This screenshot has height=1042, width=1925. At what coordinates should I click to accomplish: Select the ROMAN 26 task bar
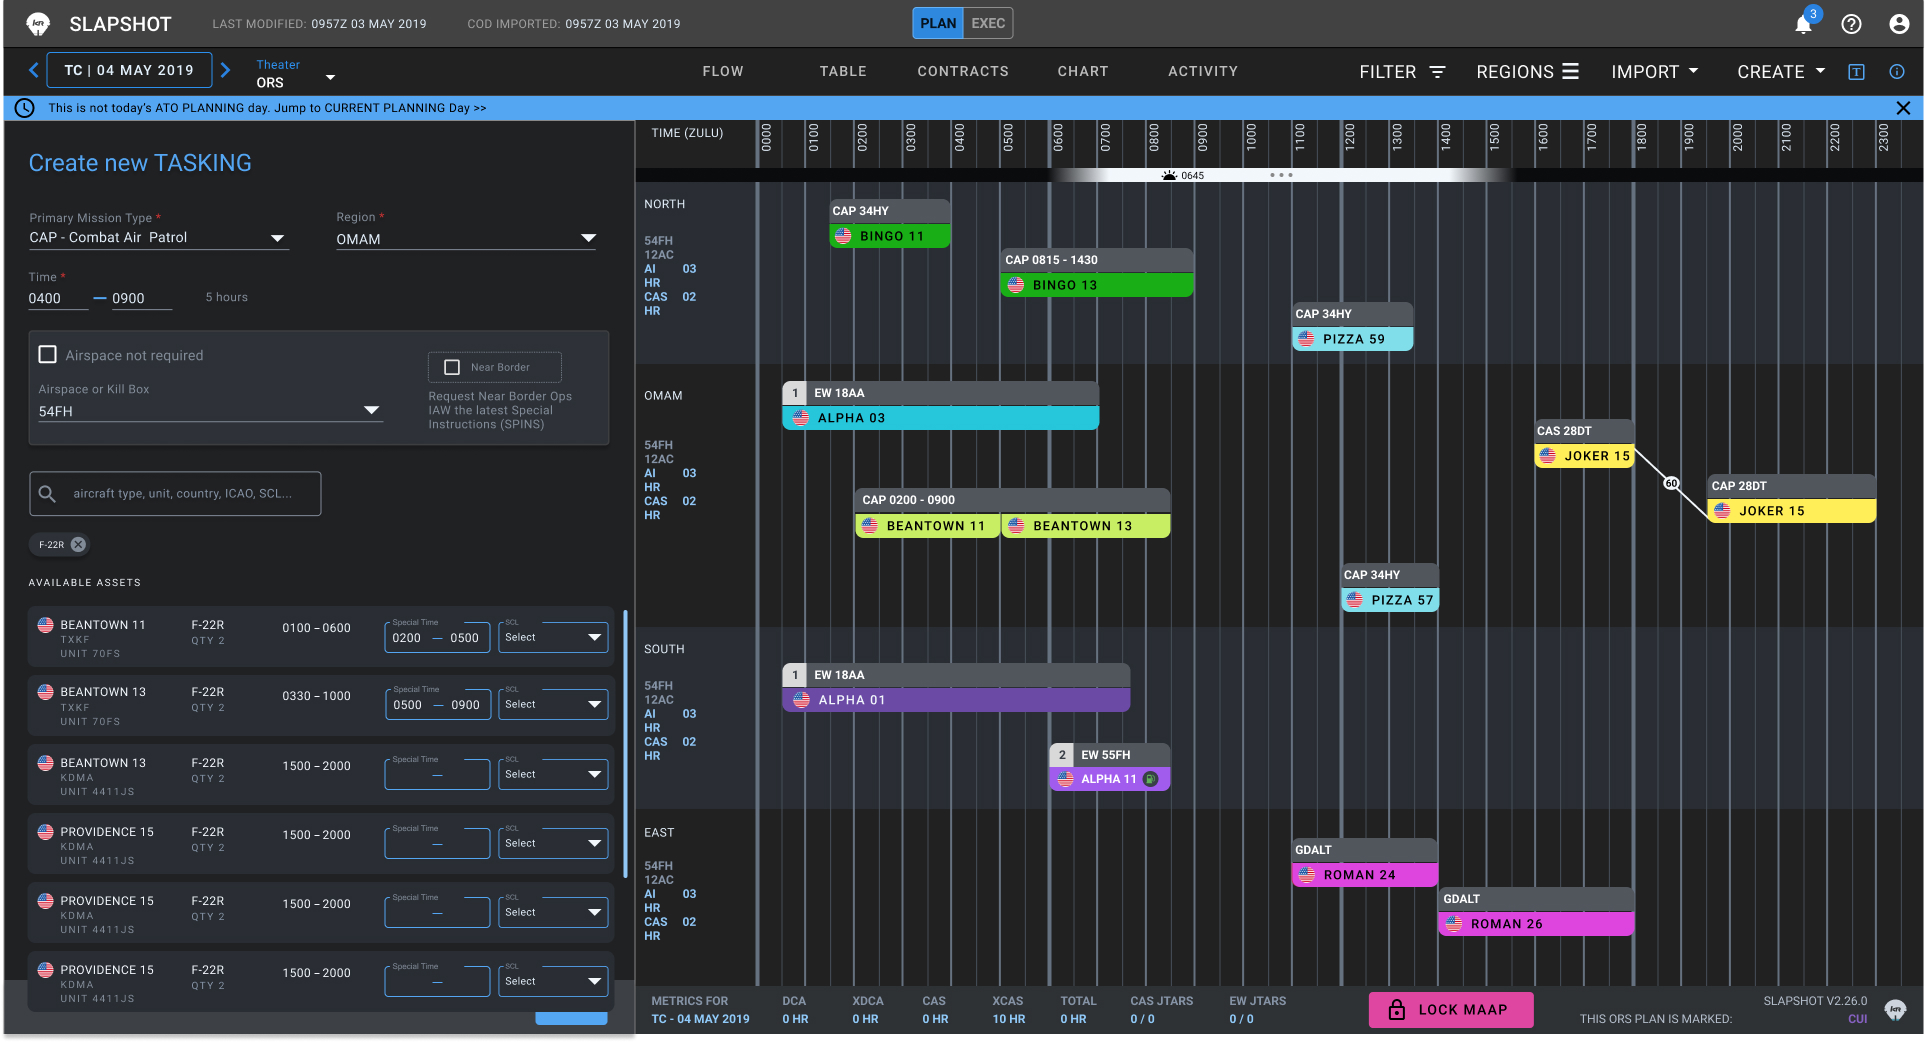(1536, 924)
